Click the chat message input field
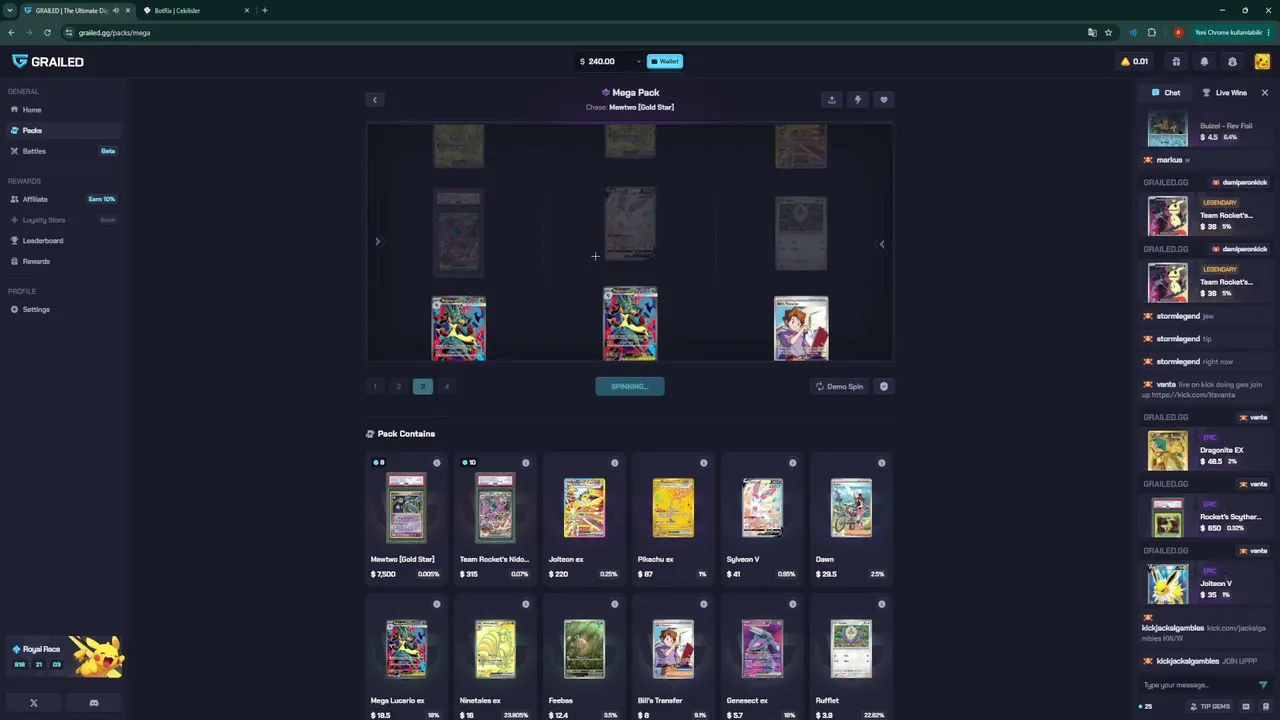 click(1197, 685)
